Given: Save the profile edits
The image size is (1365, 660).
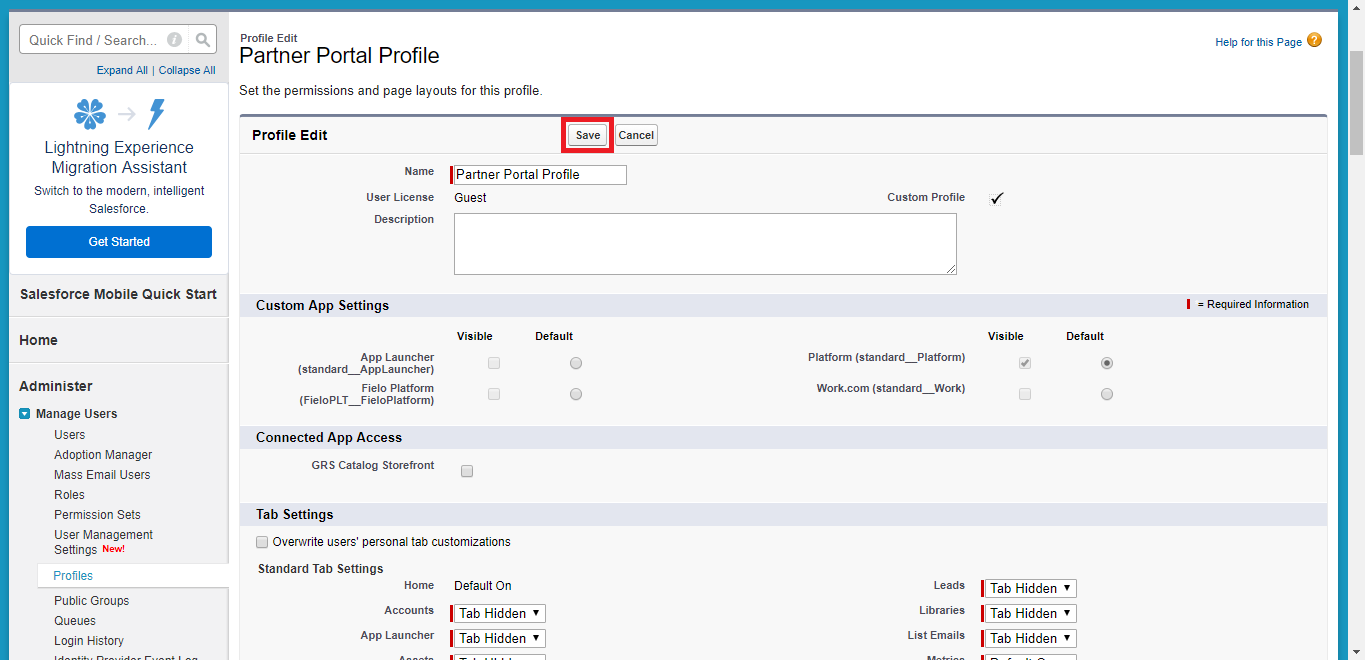Looking at the screenshot, I should (x=588, y=135).
